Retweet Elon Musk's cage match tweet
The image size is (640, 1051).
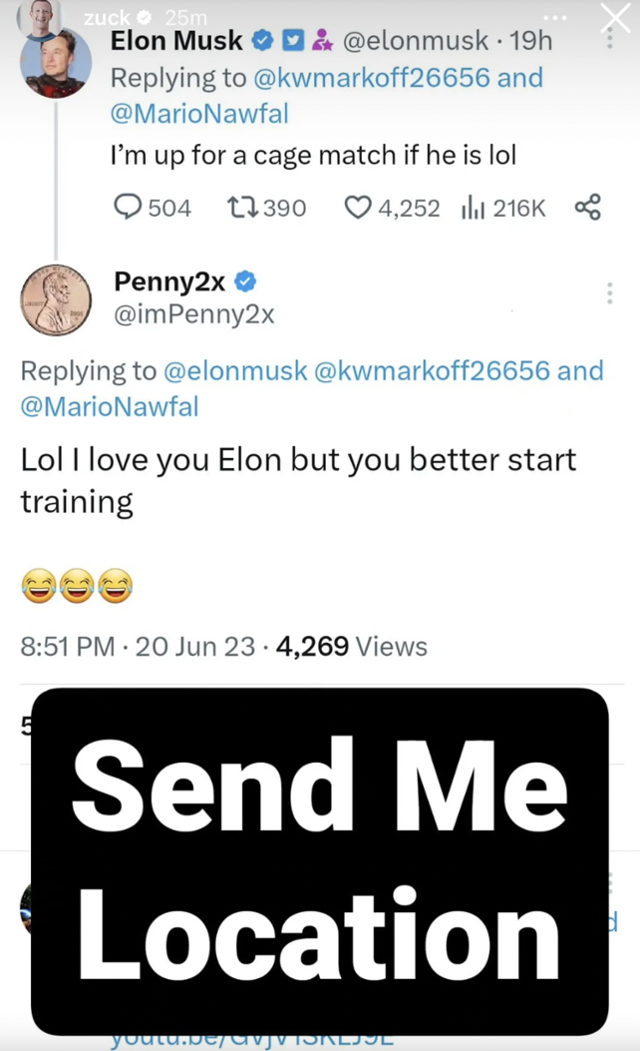coord(241,207)
